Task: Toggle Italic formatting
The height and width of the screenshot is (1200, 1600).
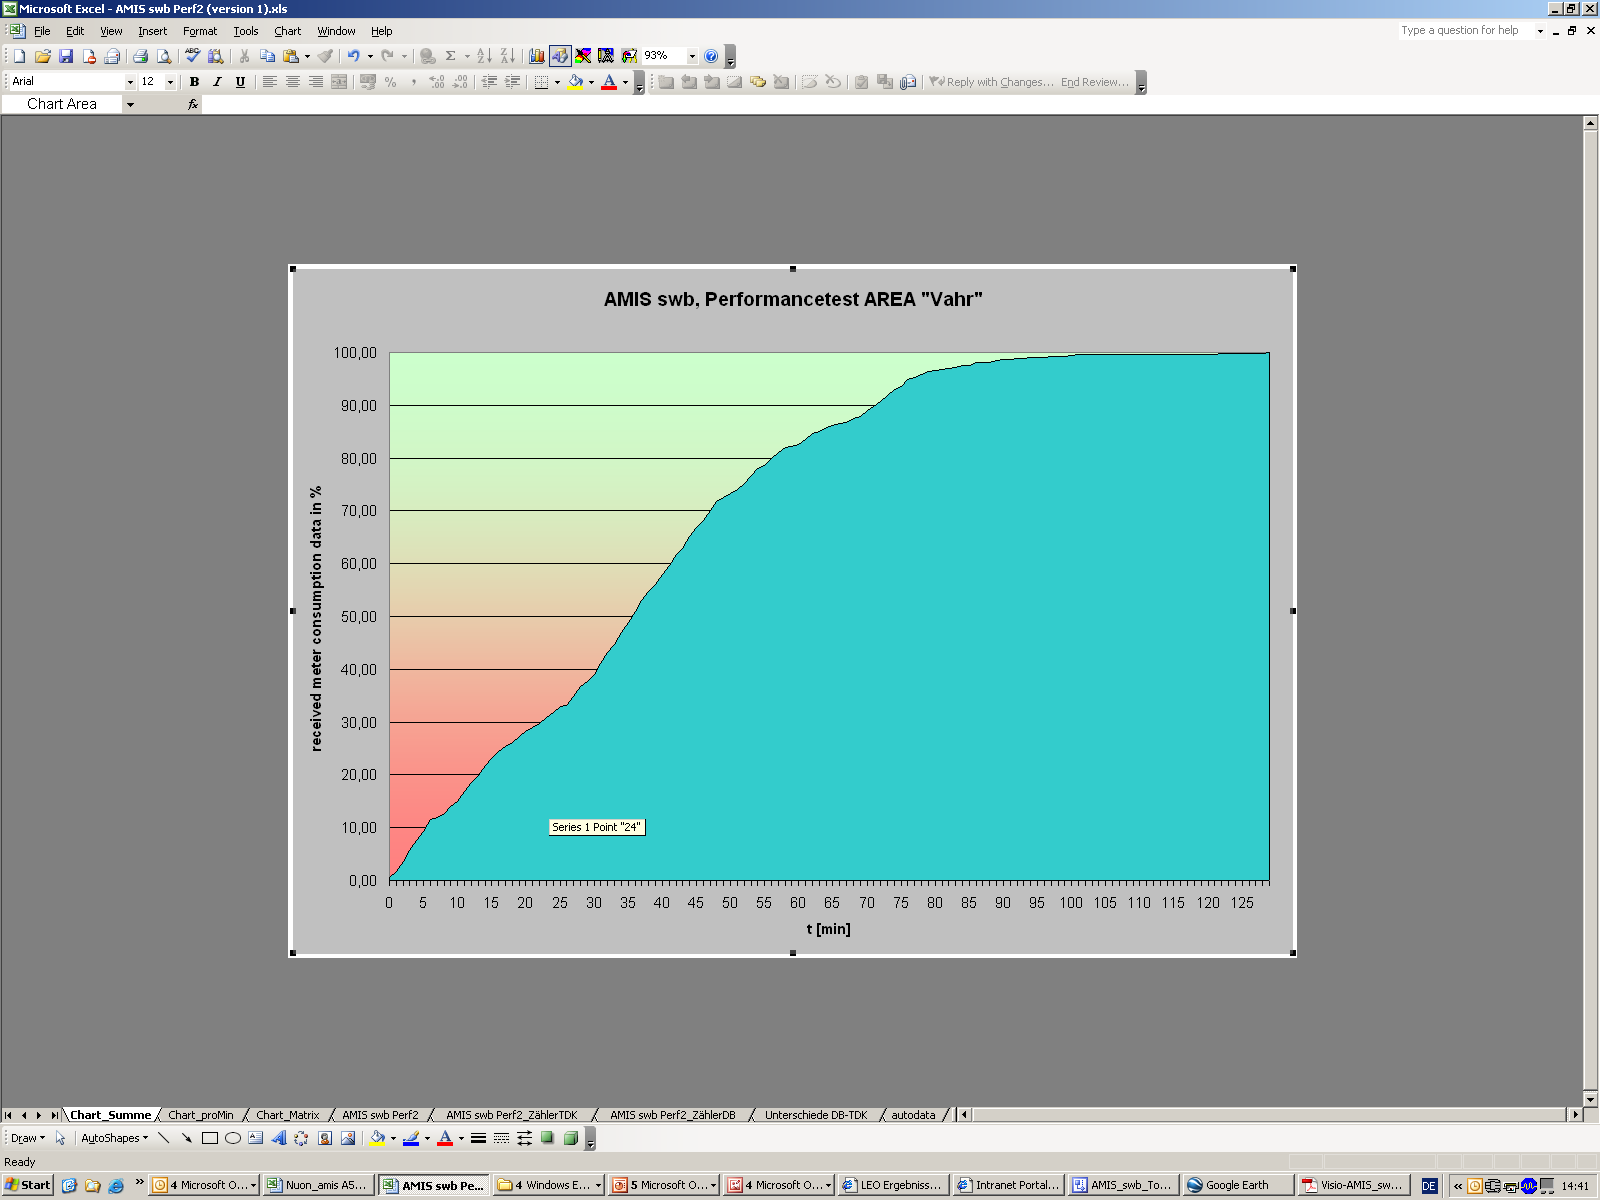Action: coord(217,82)
